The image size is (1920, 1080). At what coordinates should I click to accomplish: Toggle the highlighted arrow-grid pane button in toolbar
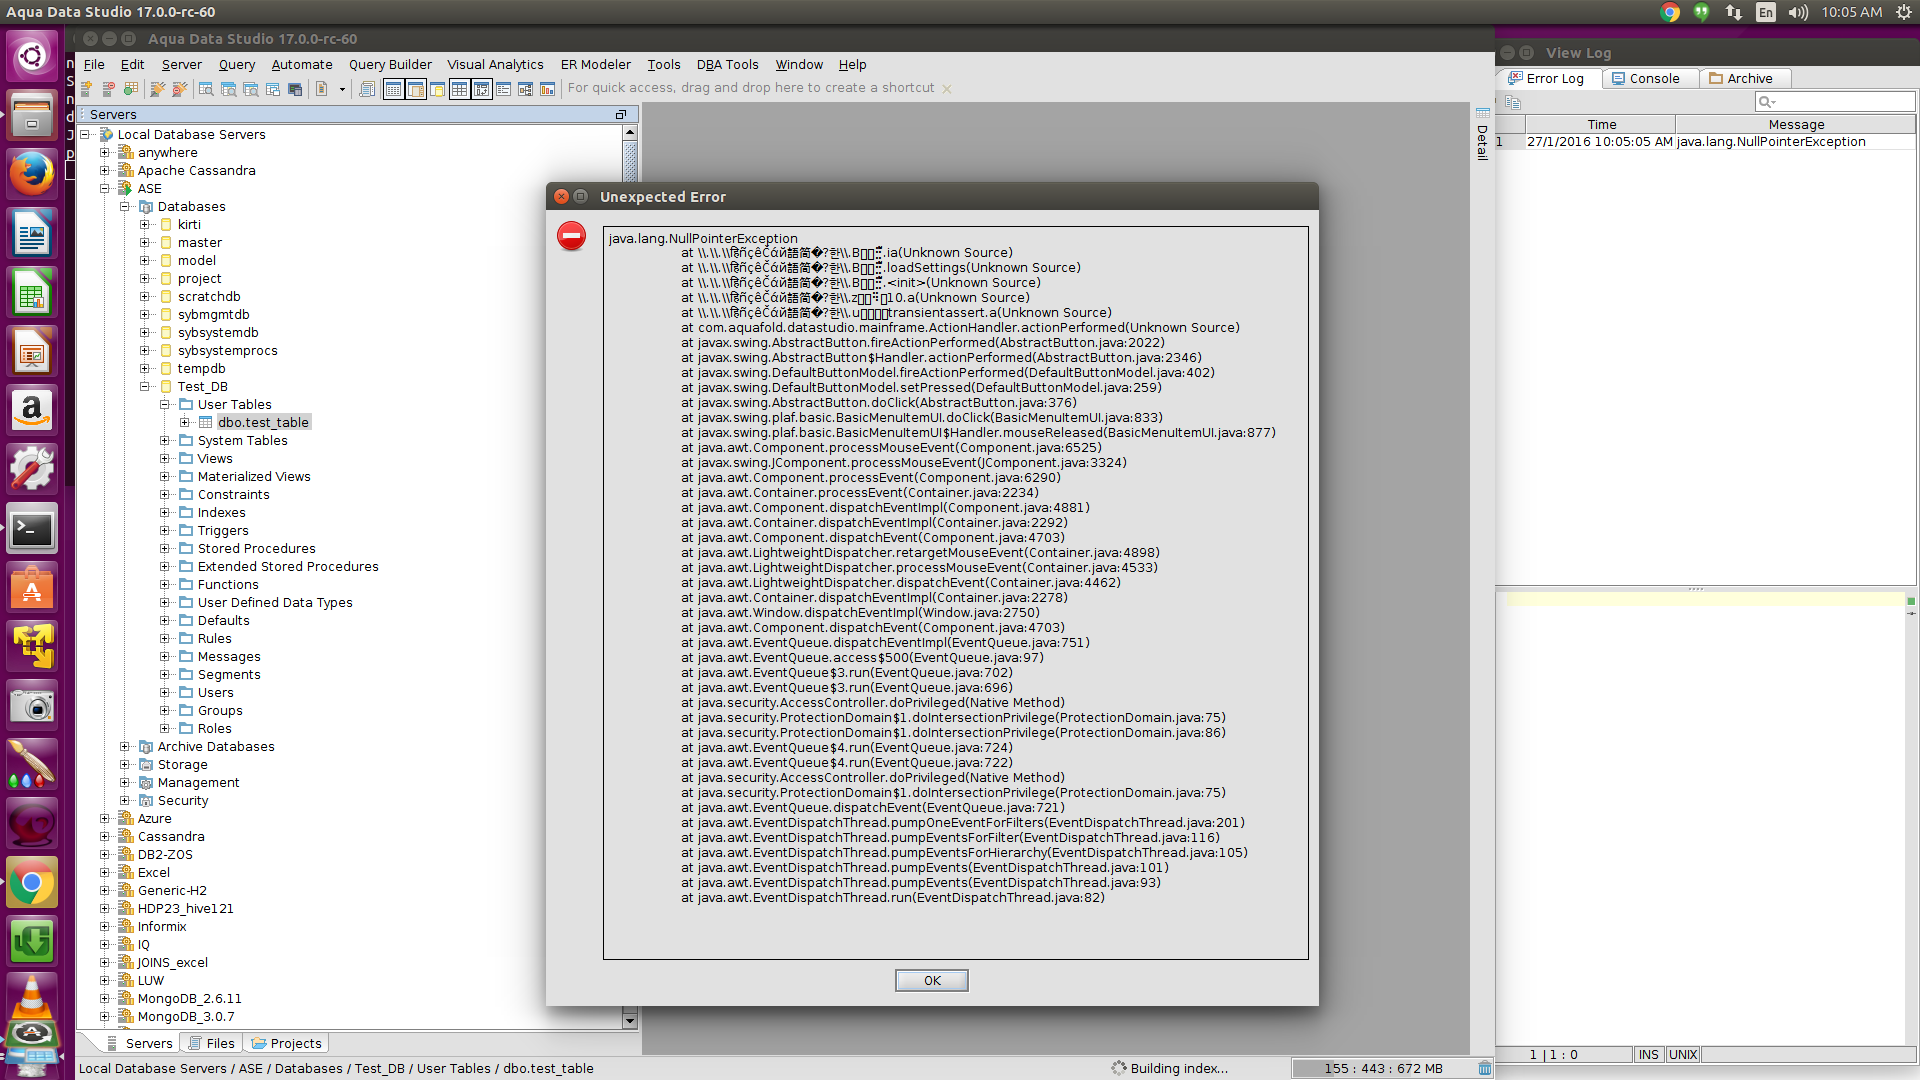click(481, 89)
